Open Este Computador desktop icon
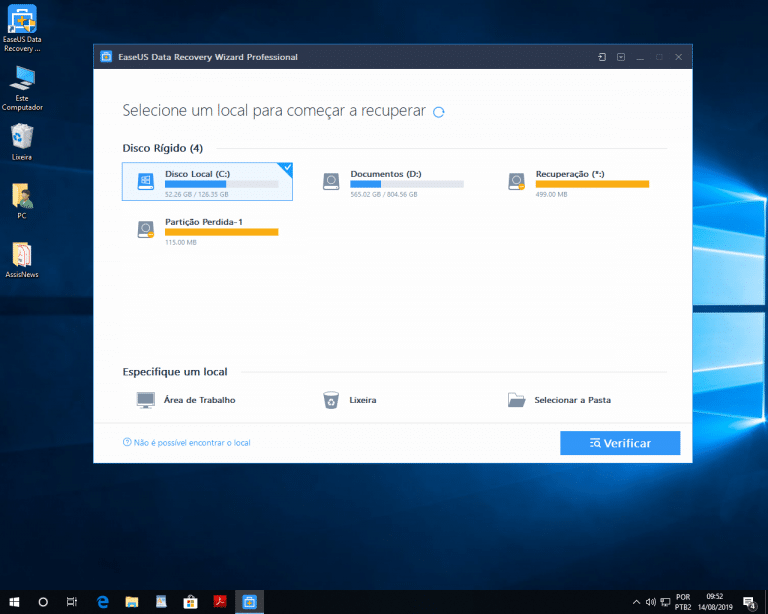This screenshot has height=614, width=768. 22,88
